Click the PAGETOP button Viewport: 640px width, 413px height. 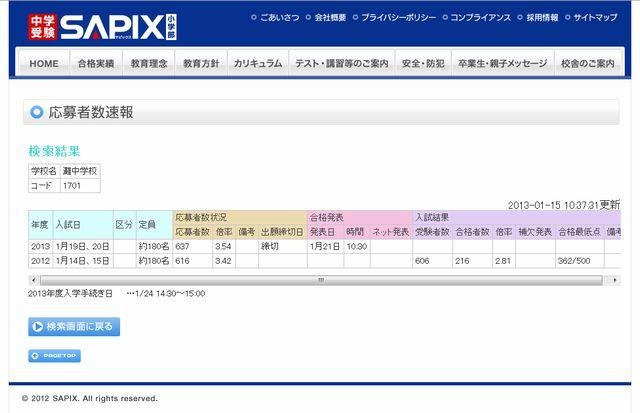(x=54, y=356)
